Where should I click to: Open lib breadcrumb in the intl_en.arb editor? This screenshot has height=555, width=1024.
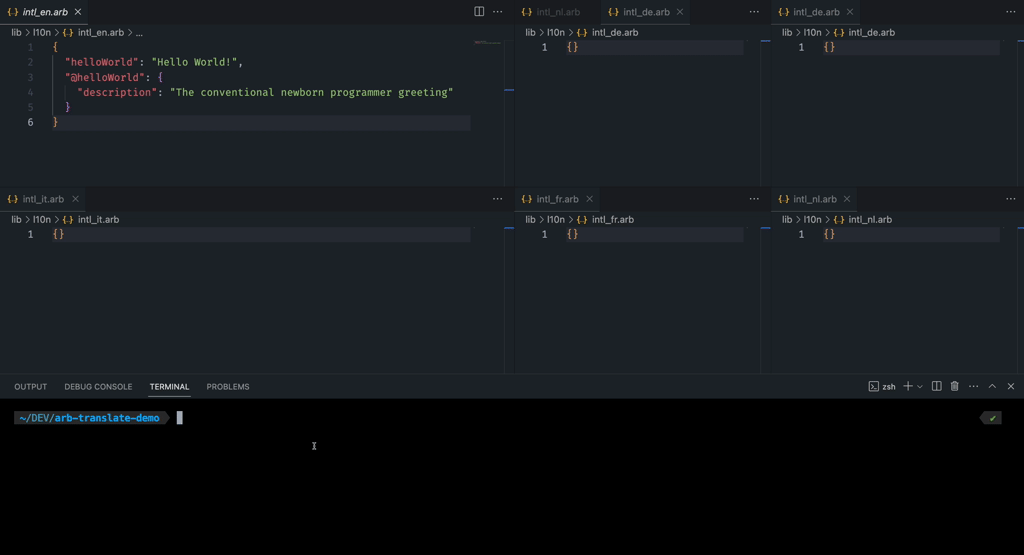pyautogui.click(x=16, y=32)
